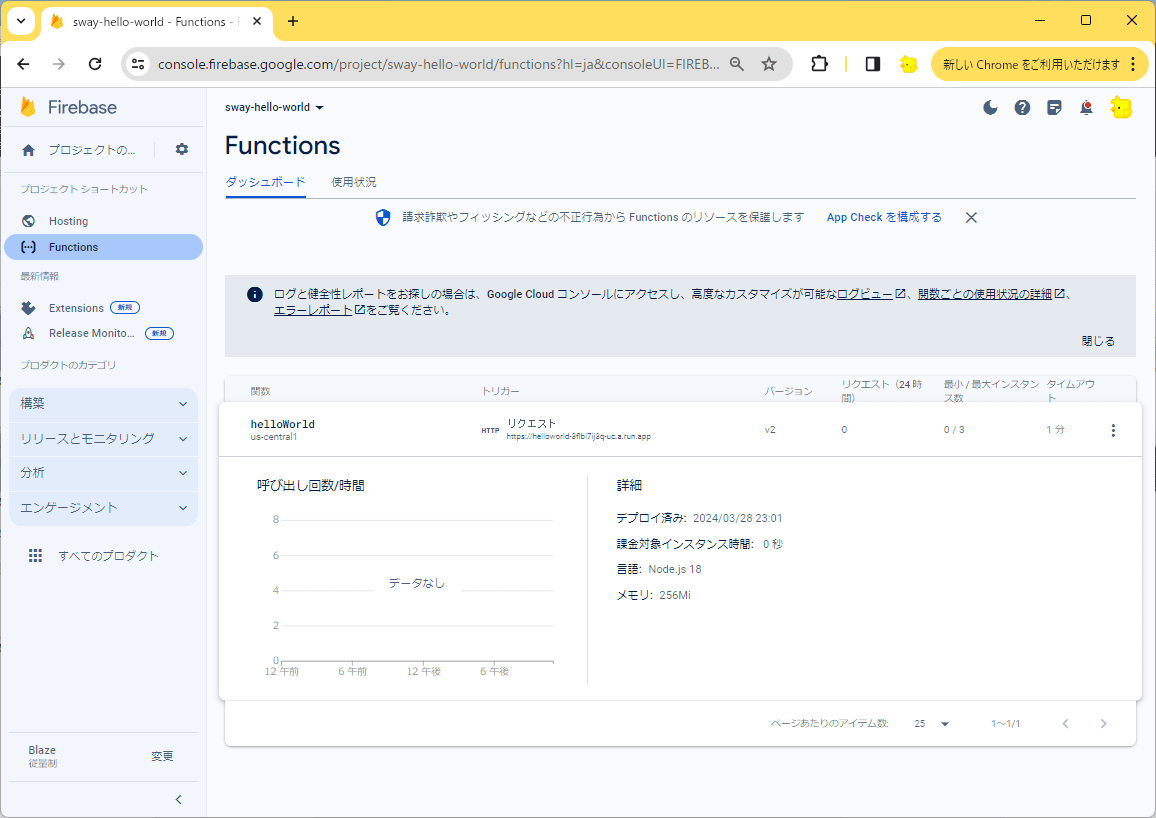
Task: Focus the Chrome address bar URL
Action: 438,64
